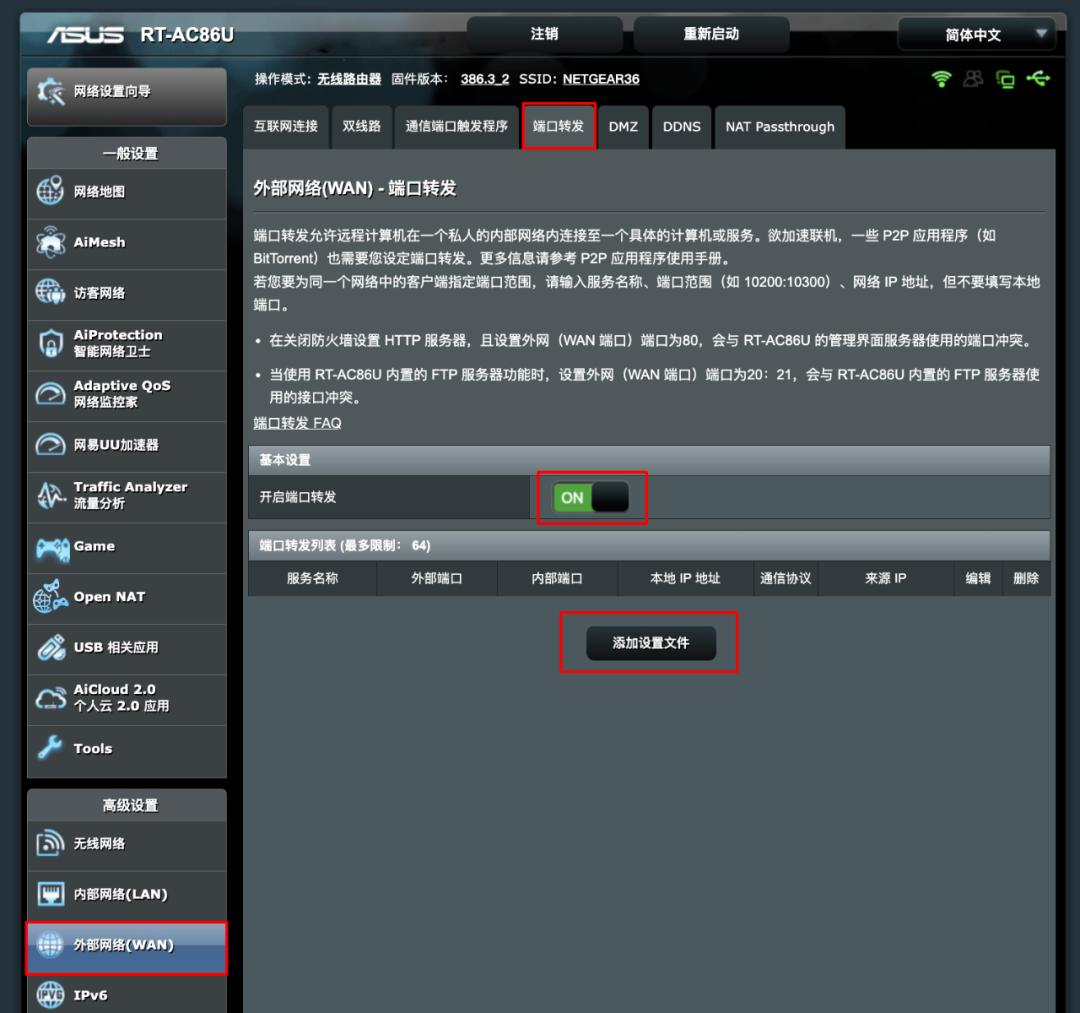
Task: Select the DDNS tab
Action: pos(681,127)
